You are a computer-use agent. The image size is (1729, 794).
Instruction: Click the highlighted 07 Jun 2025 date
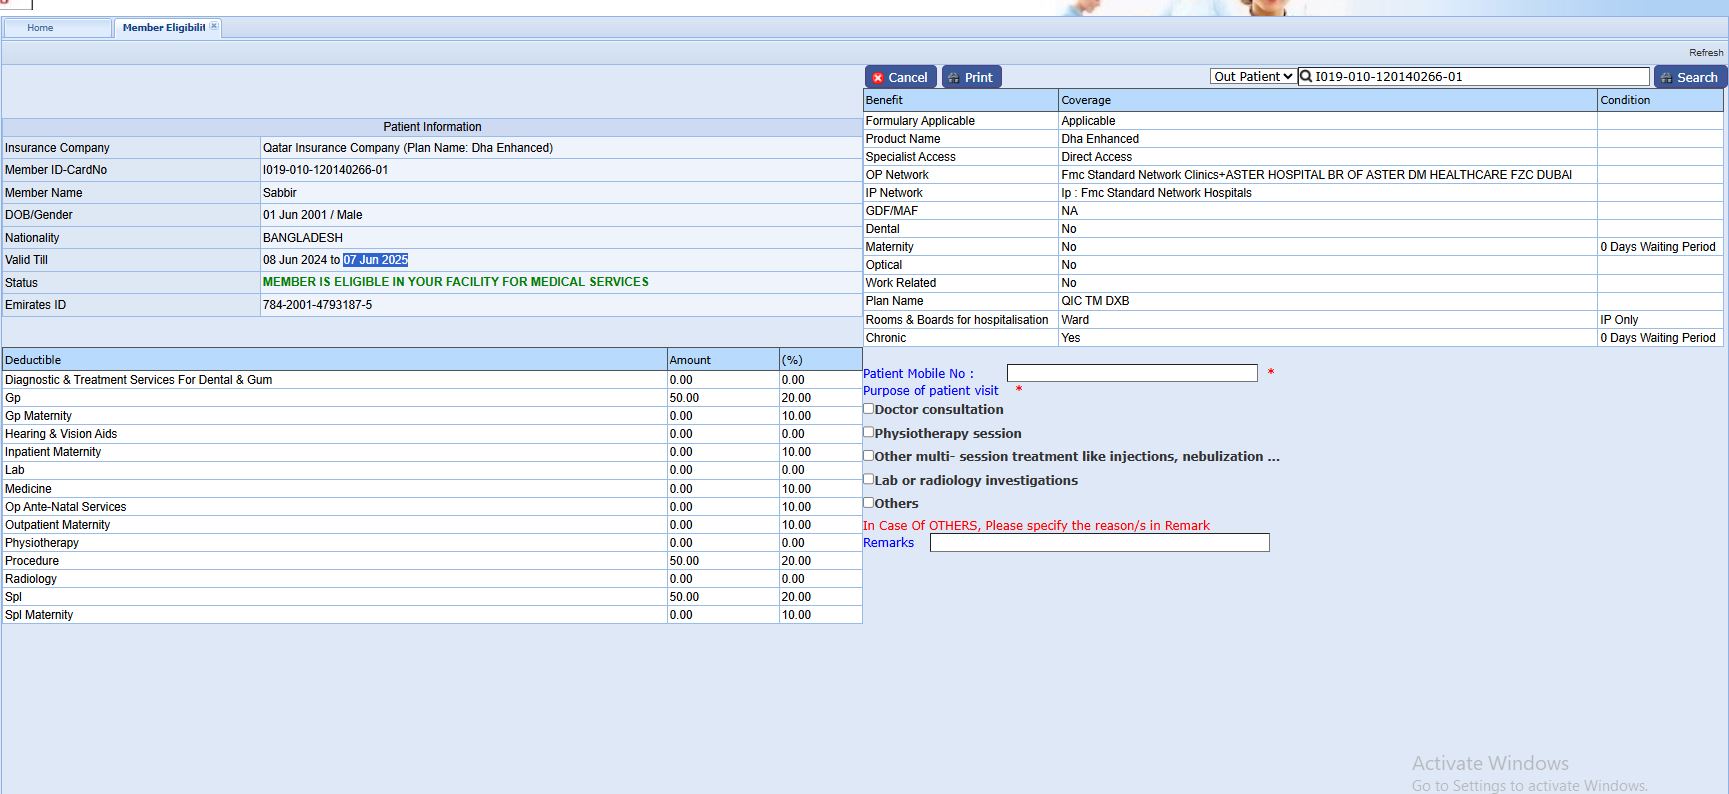pos(375,260)
